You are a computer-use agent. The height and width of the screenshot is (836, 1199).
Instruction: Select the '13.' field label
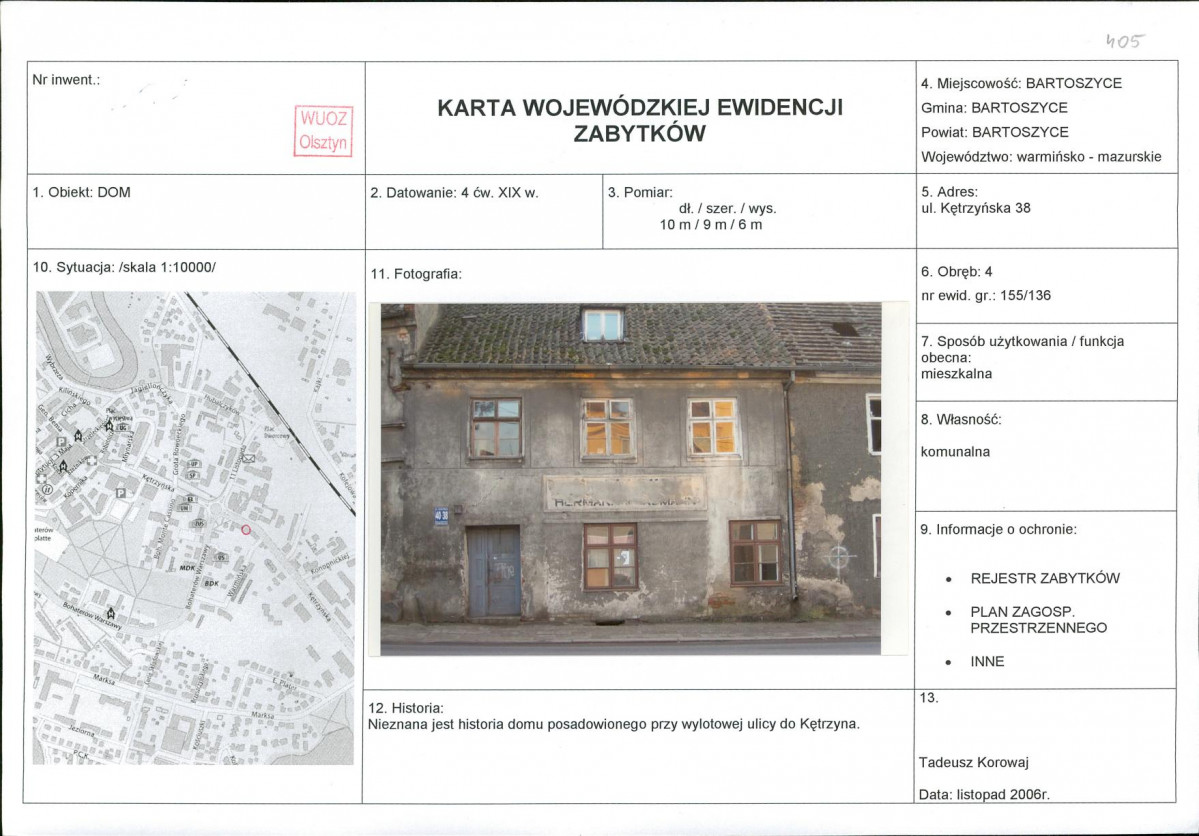tap(929, 698)
